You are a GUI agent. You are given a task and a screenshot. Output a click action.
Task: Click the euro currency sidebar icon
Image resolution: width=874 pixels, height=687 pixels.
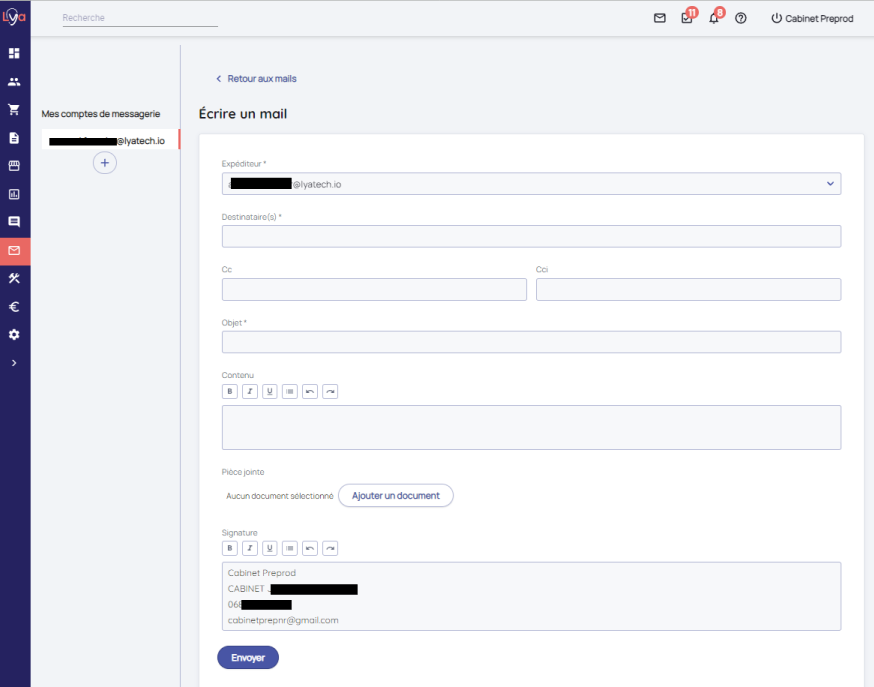point(14,307)
